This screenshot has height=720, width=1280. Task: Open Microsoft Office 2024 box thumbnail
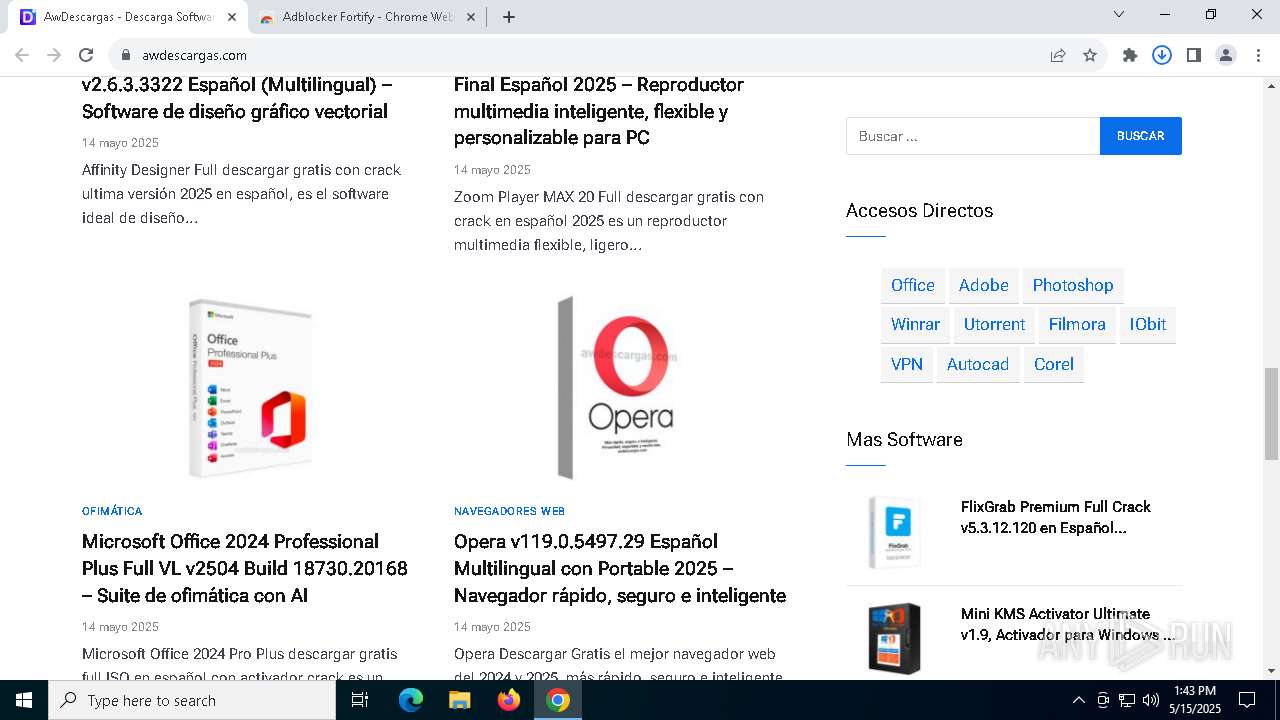[250, 388]
